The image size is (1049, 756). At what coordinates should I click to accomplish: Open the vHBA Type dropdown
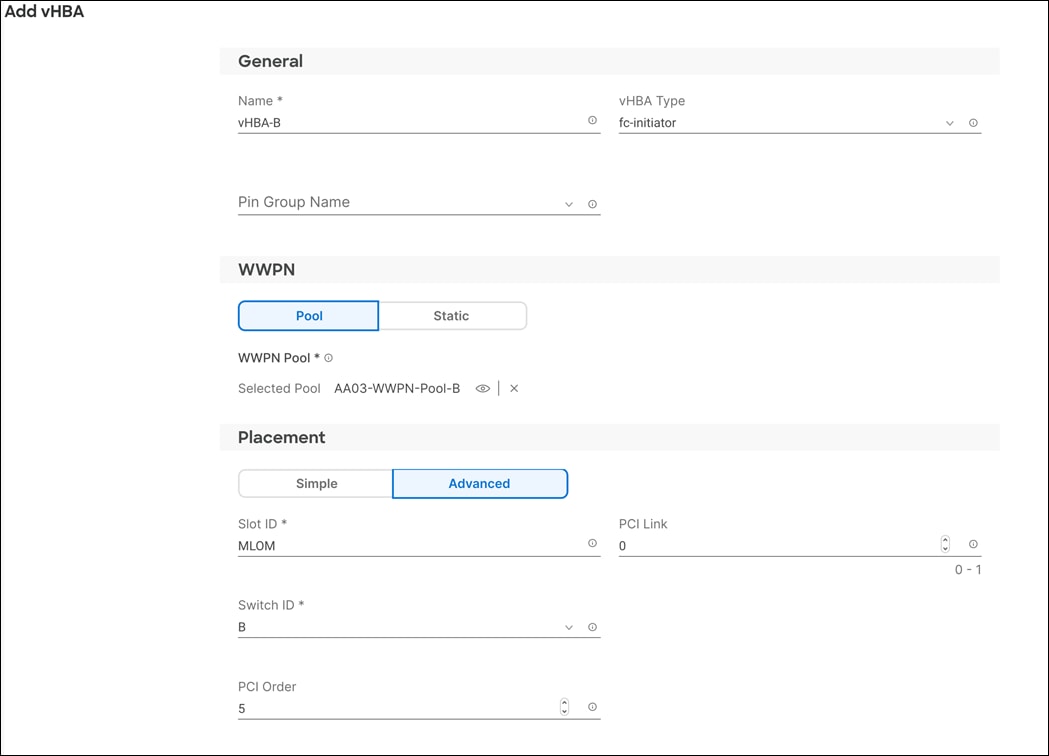coord(949,122)
